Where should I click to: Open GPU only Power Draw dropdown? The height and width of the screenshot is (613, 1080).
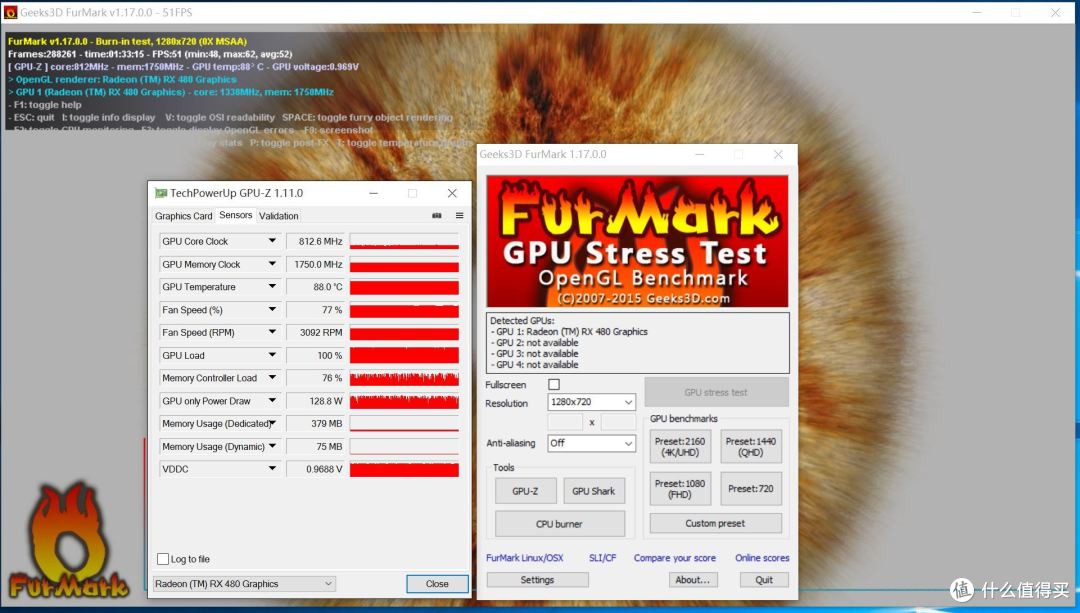tap(272, 400)
